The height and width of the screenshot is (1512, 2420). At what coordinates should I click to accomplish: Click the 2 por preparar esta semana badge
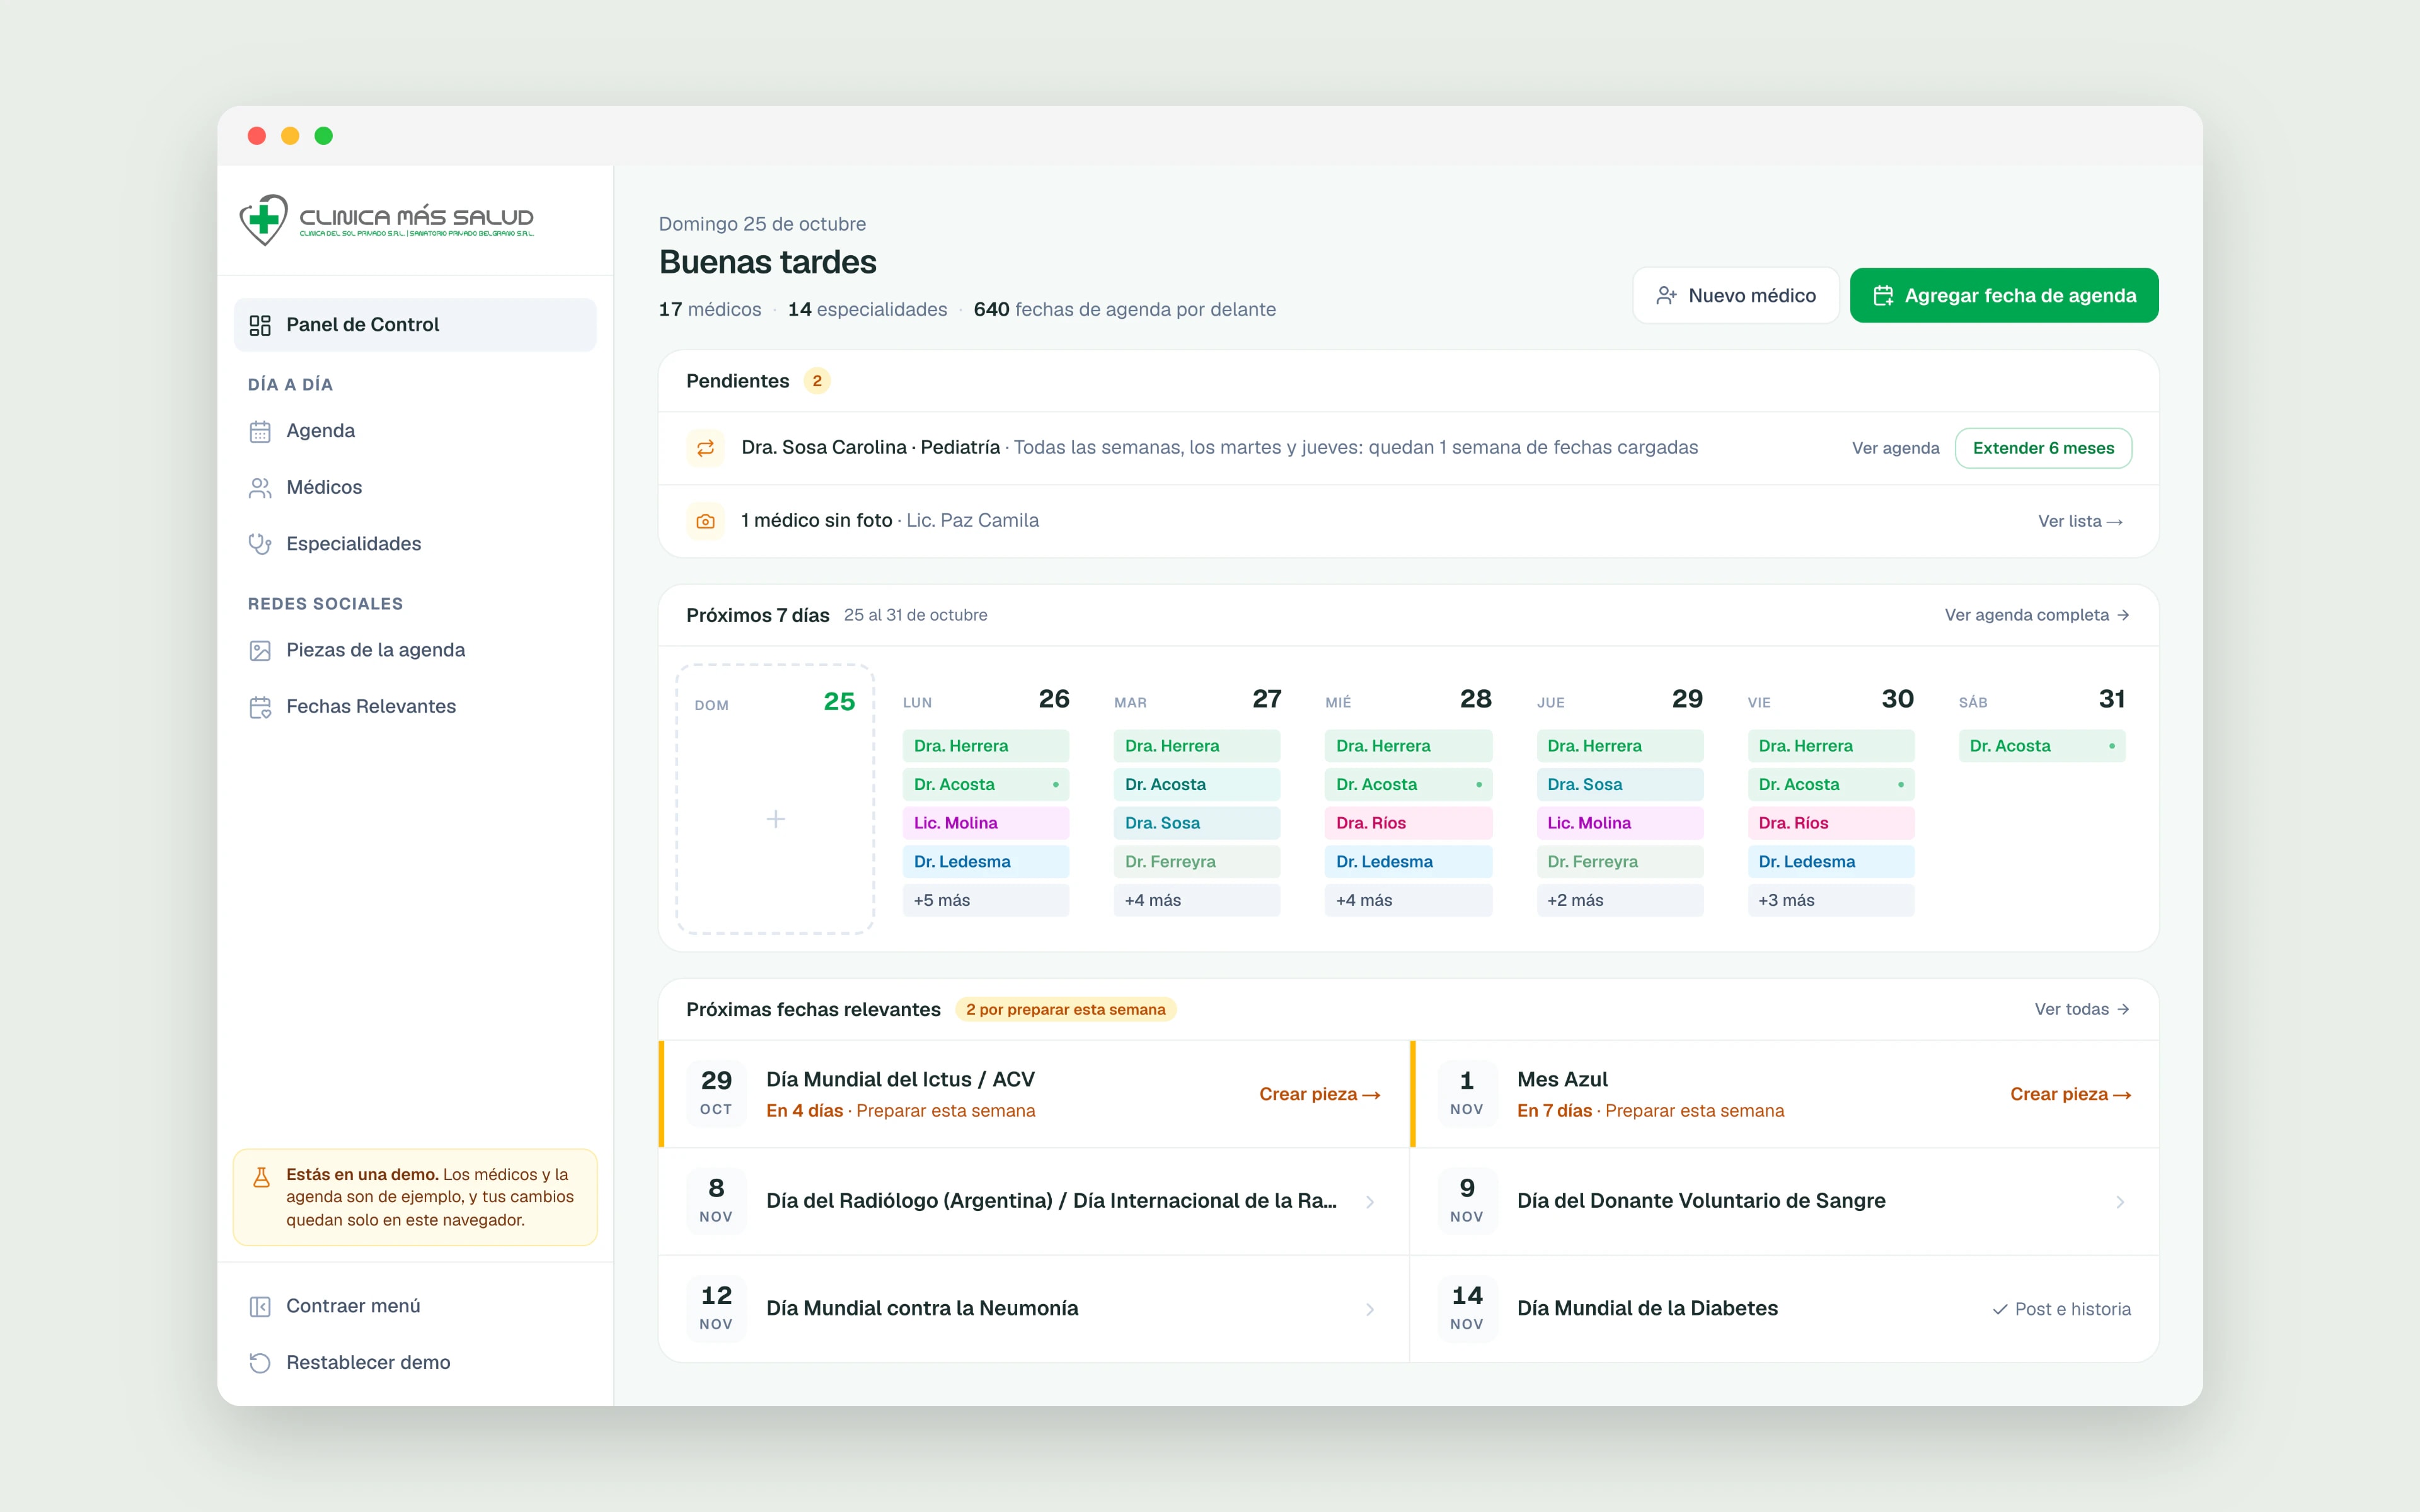(x=1065, y=1009)
